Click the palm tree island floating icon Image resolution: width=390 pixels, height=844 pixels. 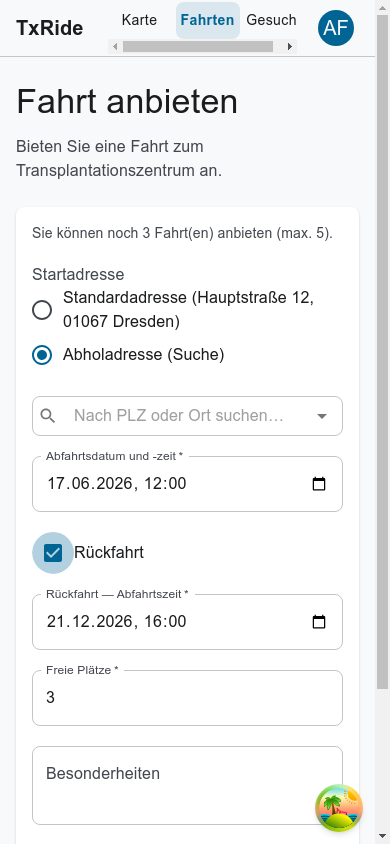[339, 808]
